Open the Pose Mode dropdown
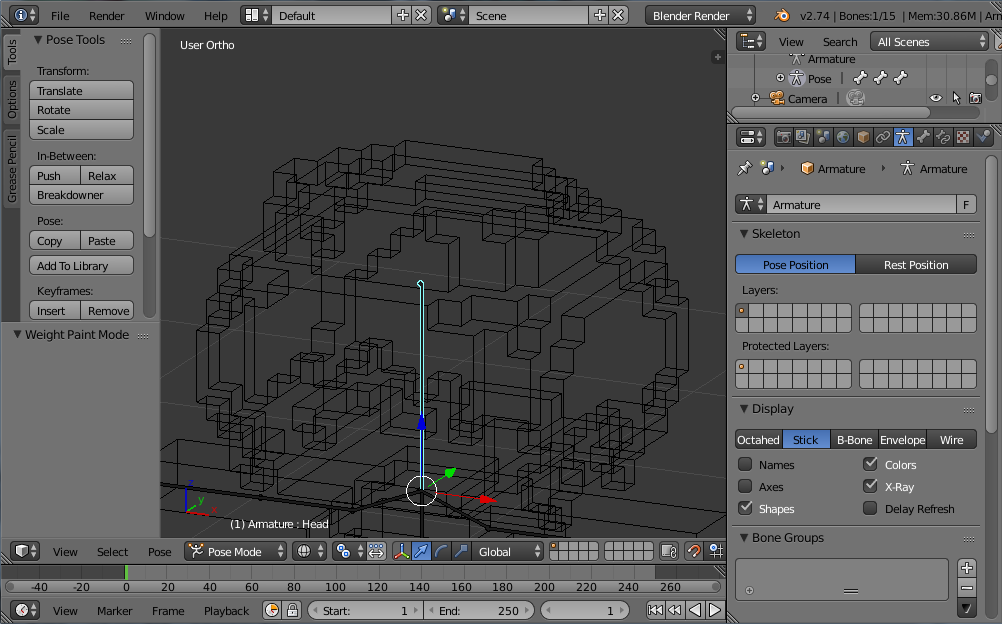1002x624 pixels. [236, 551]
